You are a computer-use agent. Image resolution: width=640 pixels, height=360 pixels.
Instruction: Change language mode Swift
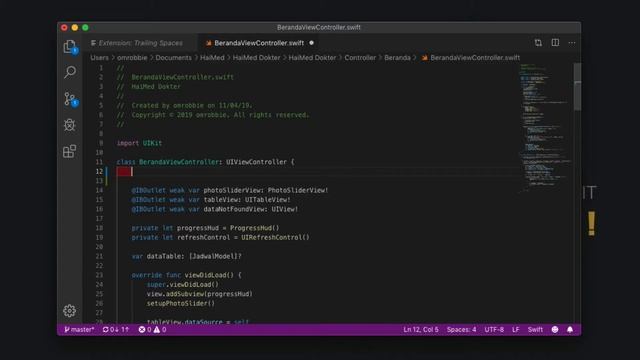(535, 329)
